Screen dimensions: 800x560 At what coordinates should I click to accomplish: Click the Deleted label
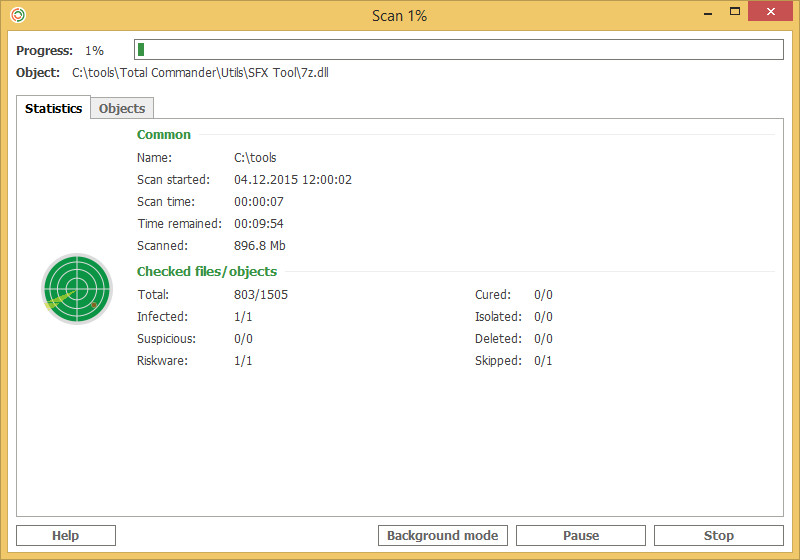coord(498,338)
